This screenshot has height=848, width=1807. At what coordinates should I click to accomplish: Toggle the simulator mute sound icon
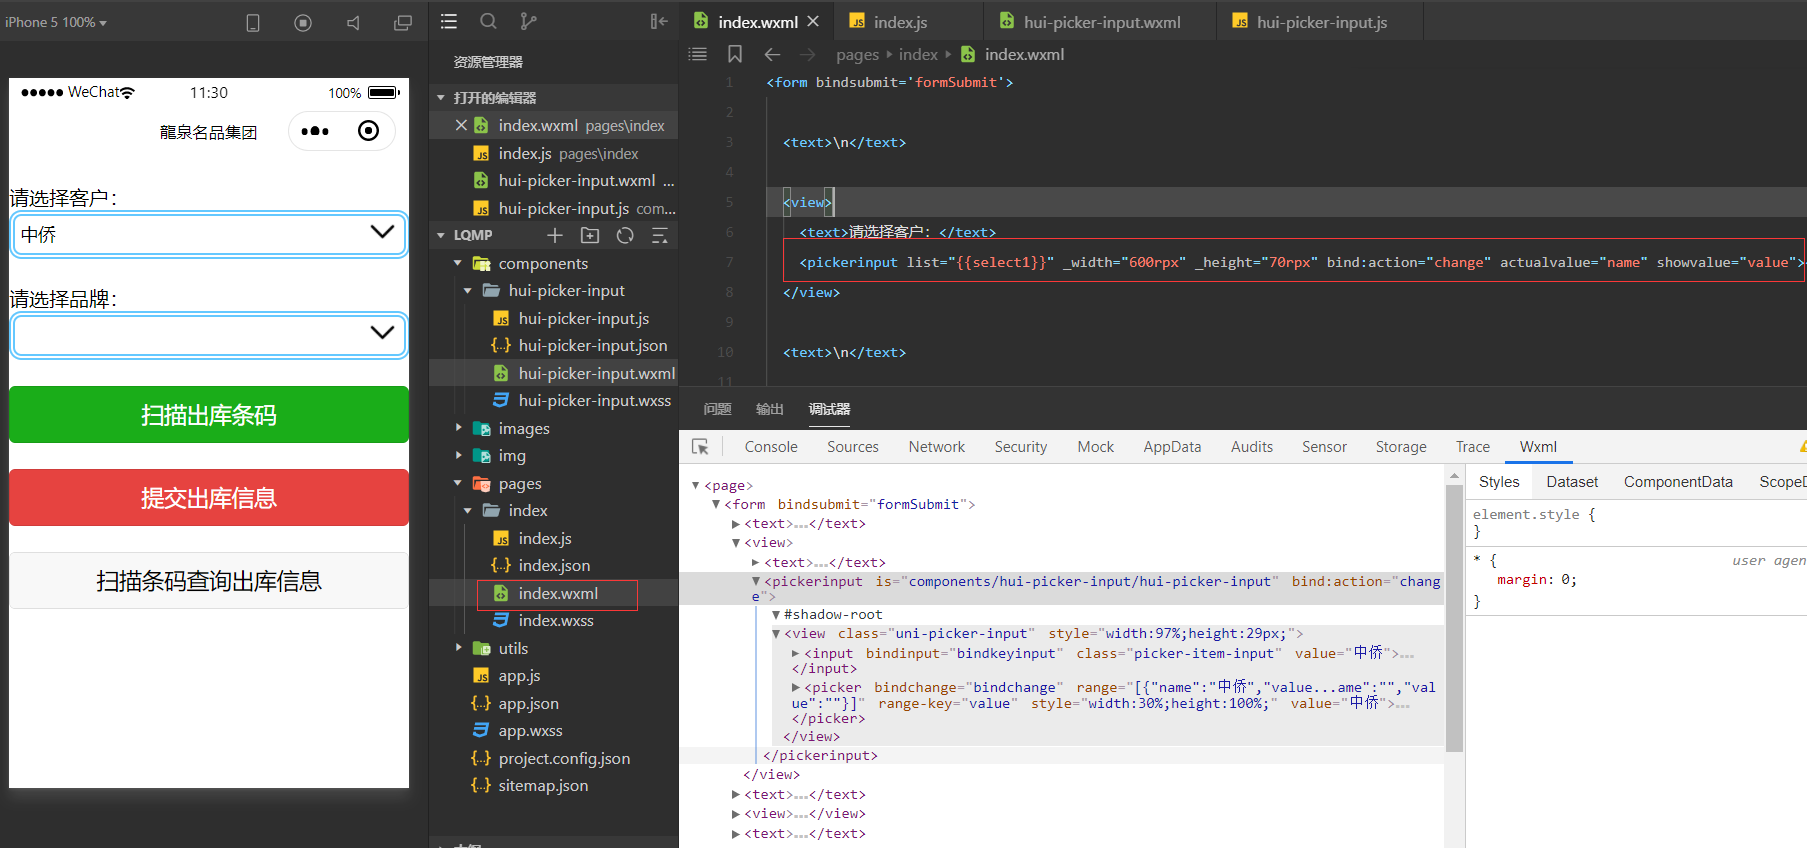pyautogui.click(x=353, y=22)
